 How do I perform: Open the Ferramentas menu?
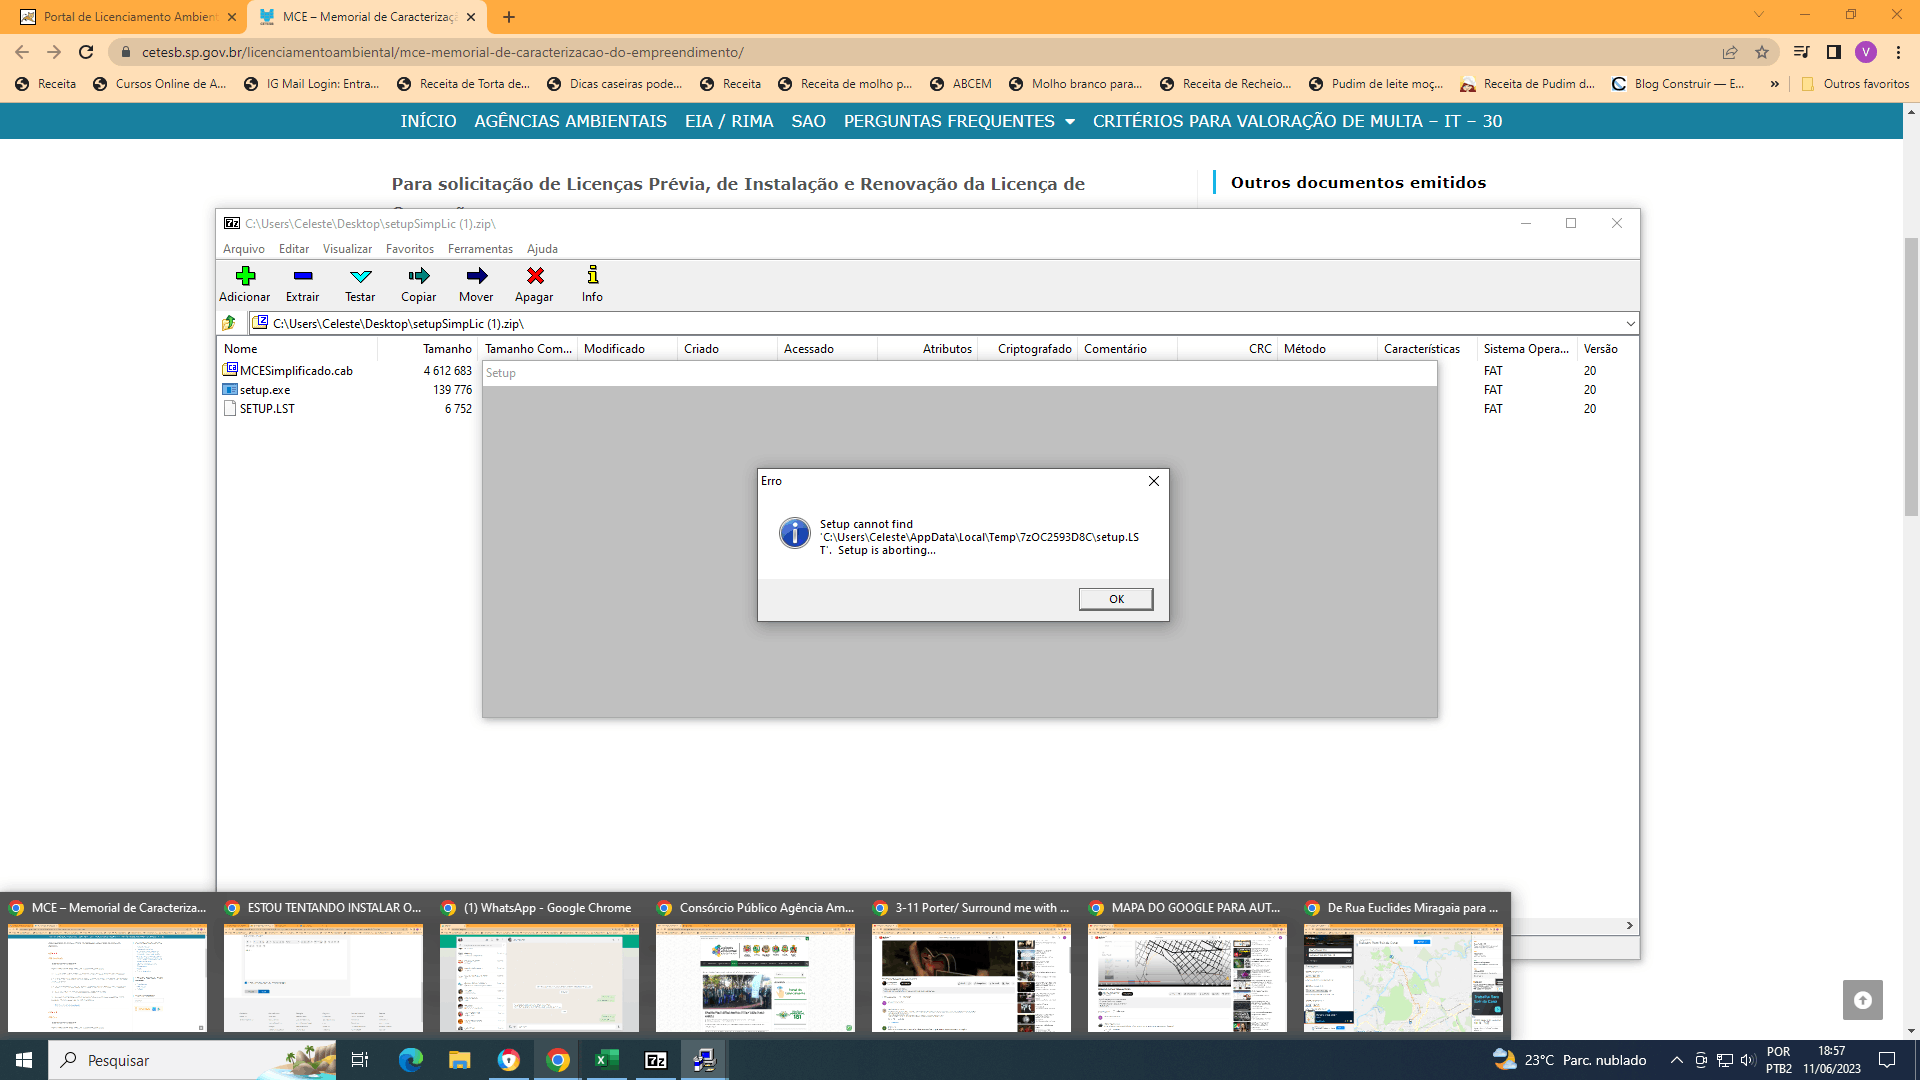[480, 249]
